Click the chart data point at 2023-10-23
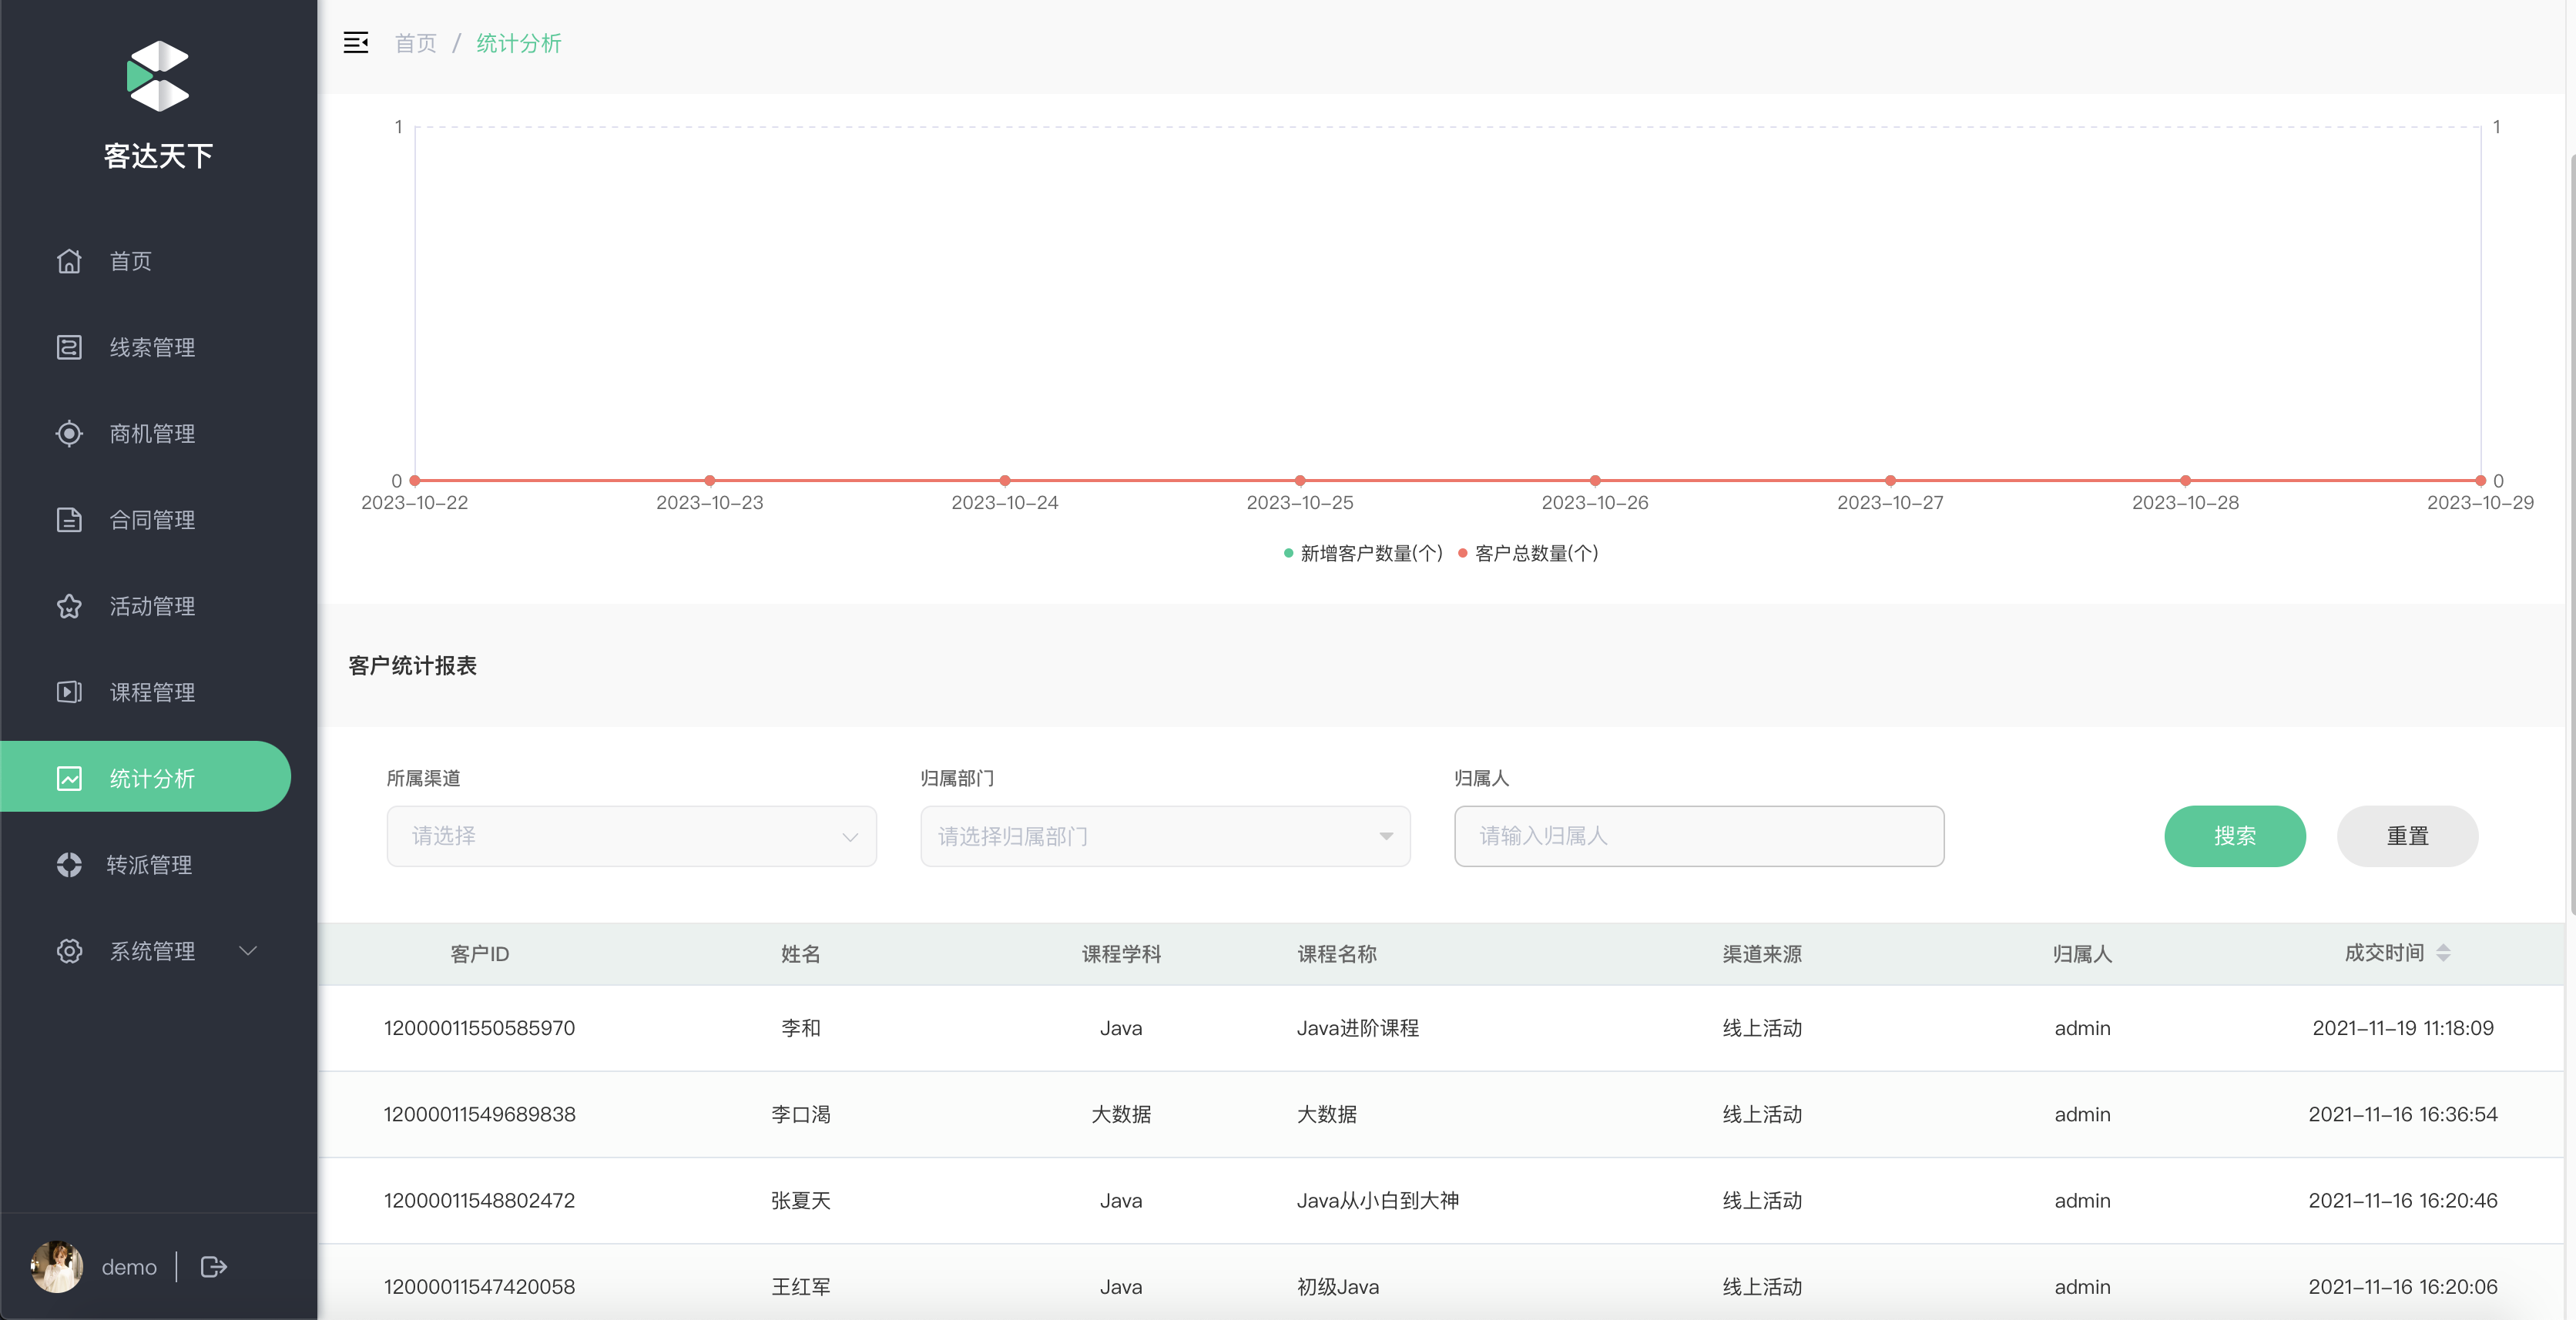2576x1320 pixels. [x=710, y=481]
